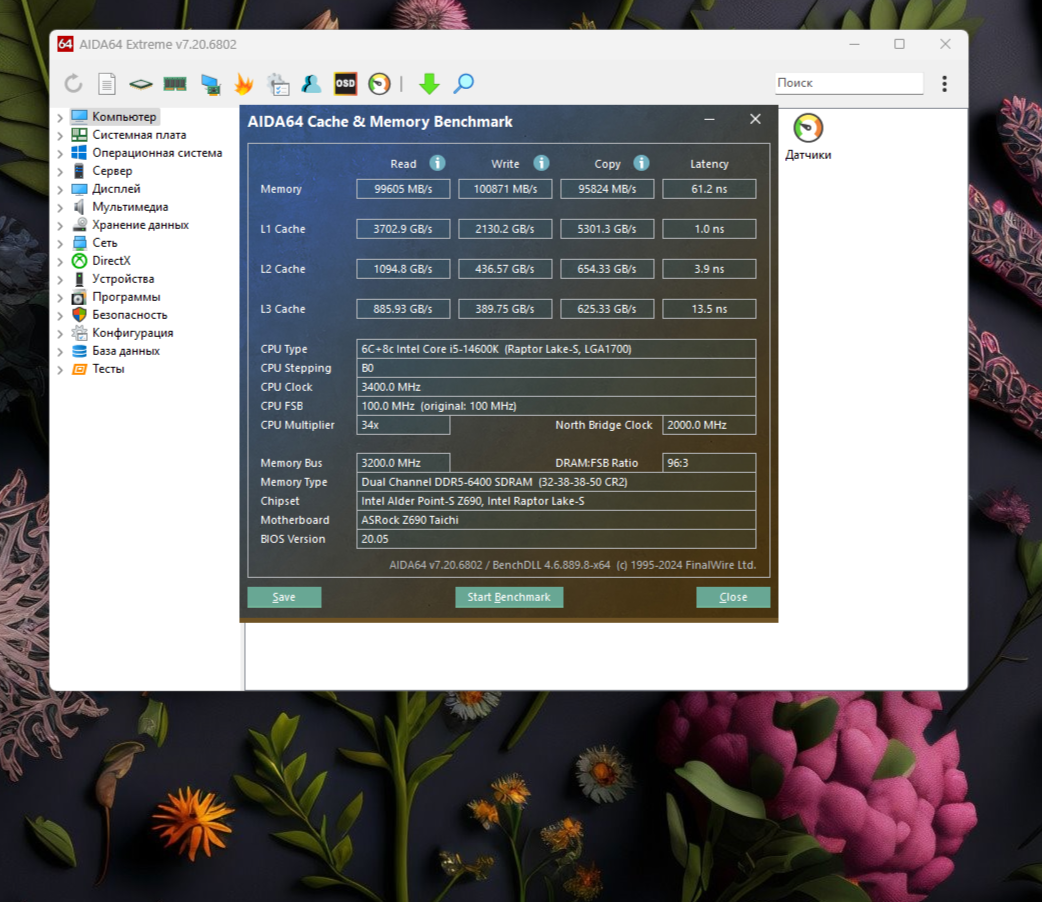Click the Save button

point(284,597)
